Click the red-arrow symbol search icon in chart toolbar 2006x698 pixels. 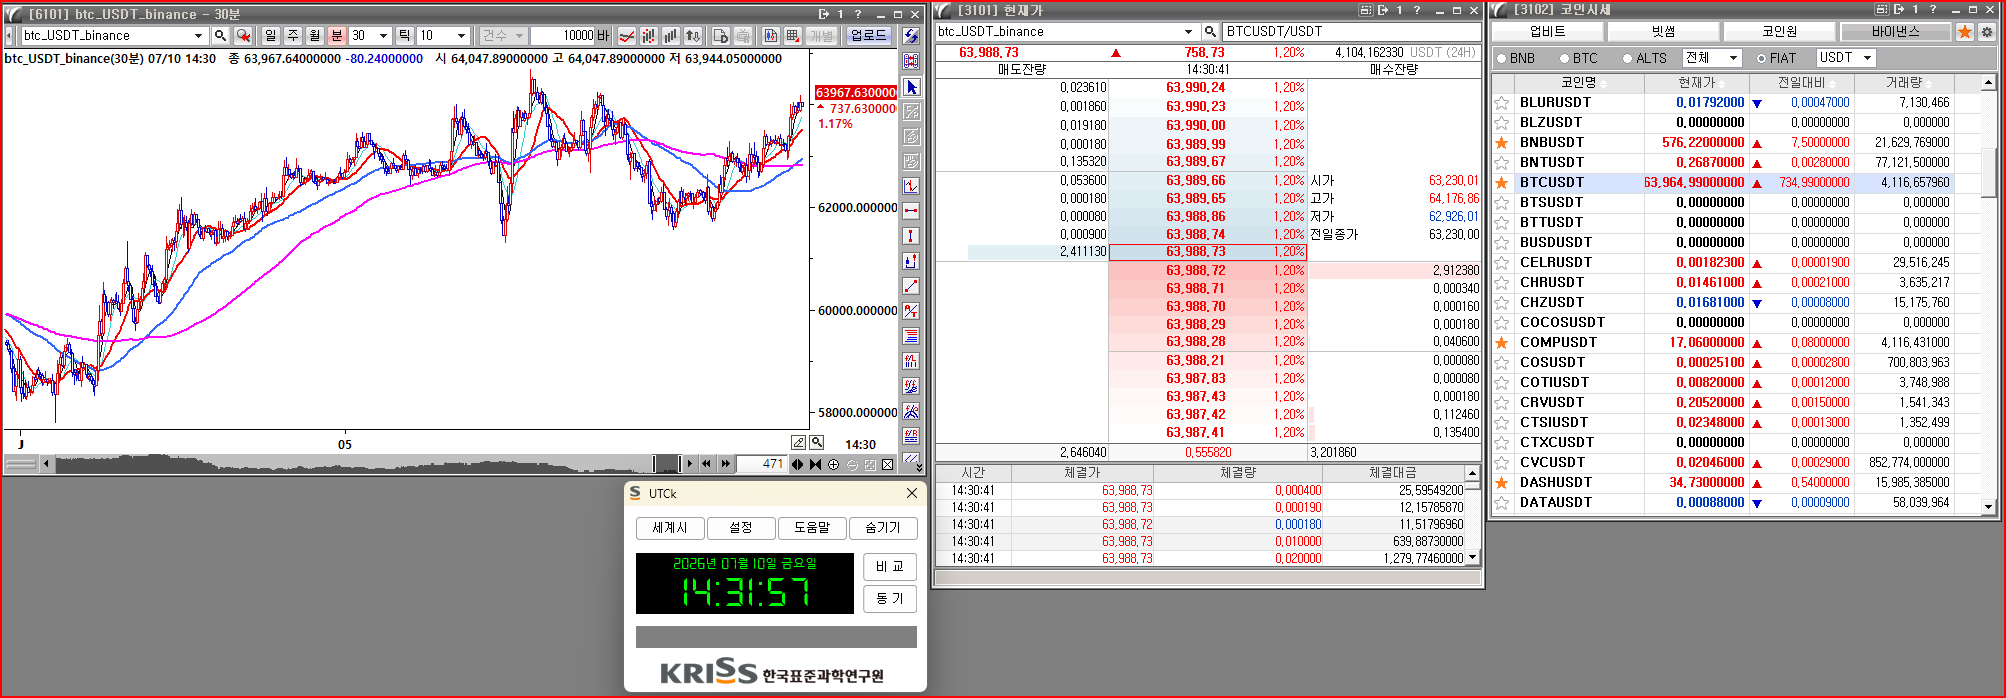click(243, 35)
